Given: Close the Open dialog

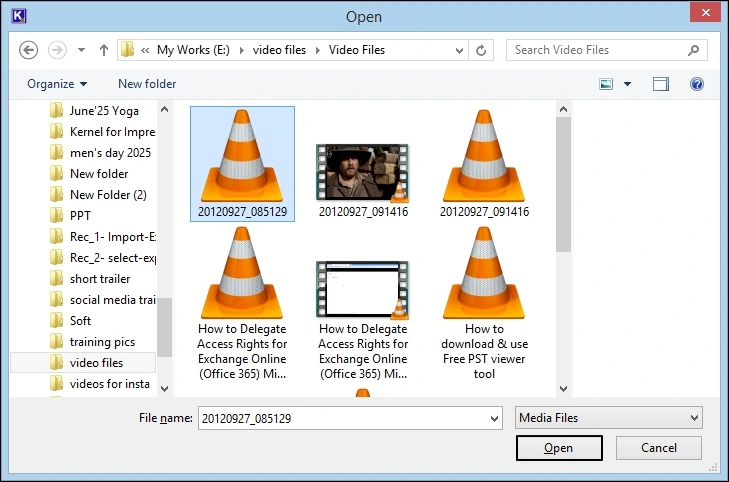Looking at the screenshot, I should 705,13.
